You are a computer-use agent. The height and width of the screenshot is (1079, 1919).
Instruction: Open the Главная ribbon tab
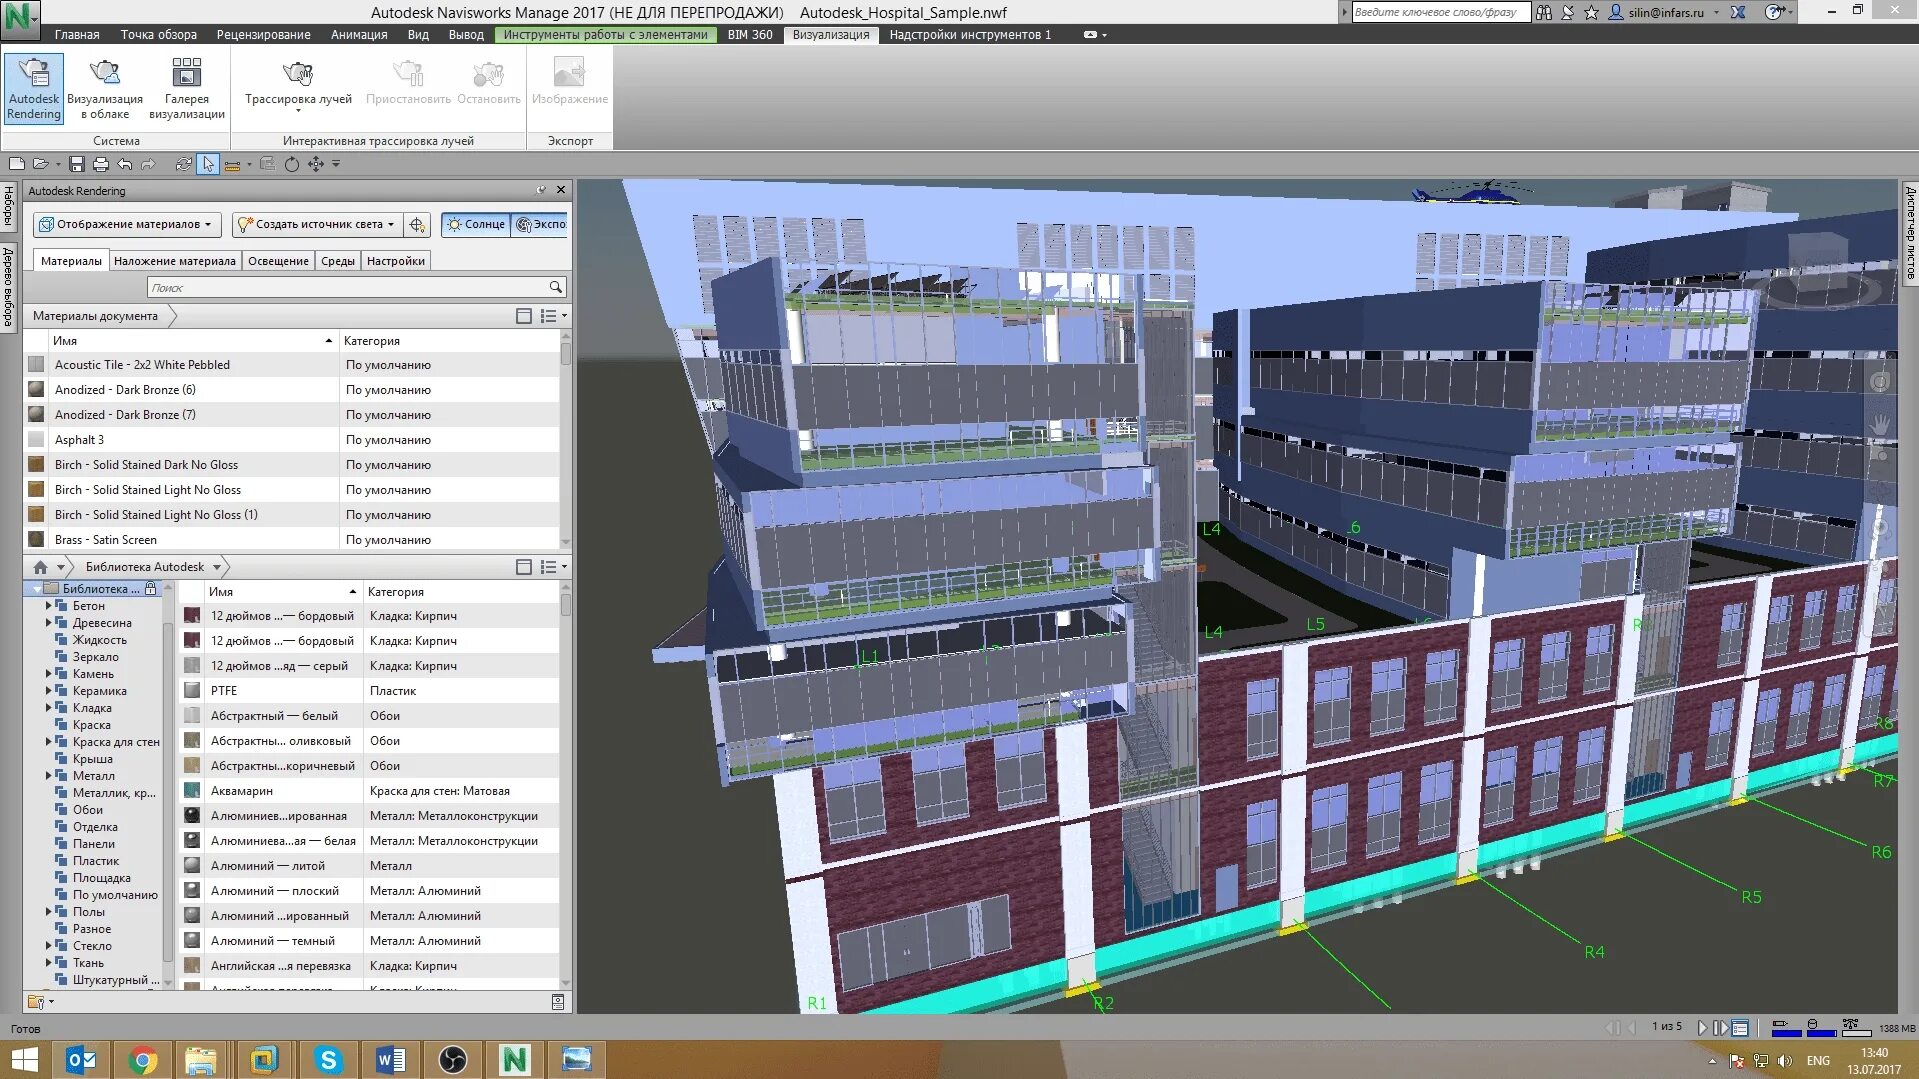click(77, 34)
